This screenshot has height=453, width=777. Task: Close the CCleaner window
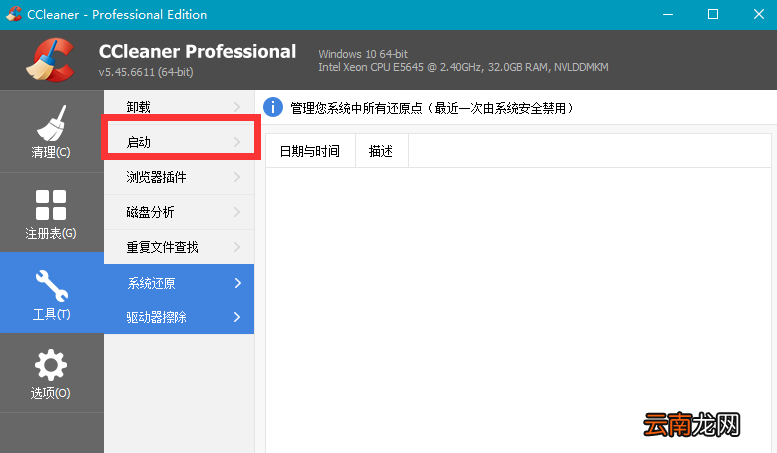[759, 14]
